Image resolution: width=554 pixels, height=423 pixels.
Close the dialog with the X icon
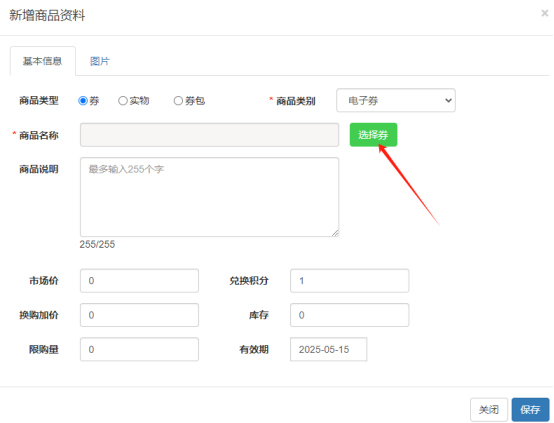coord(544,13)
